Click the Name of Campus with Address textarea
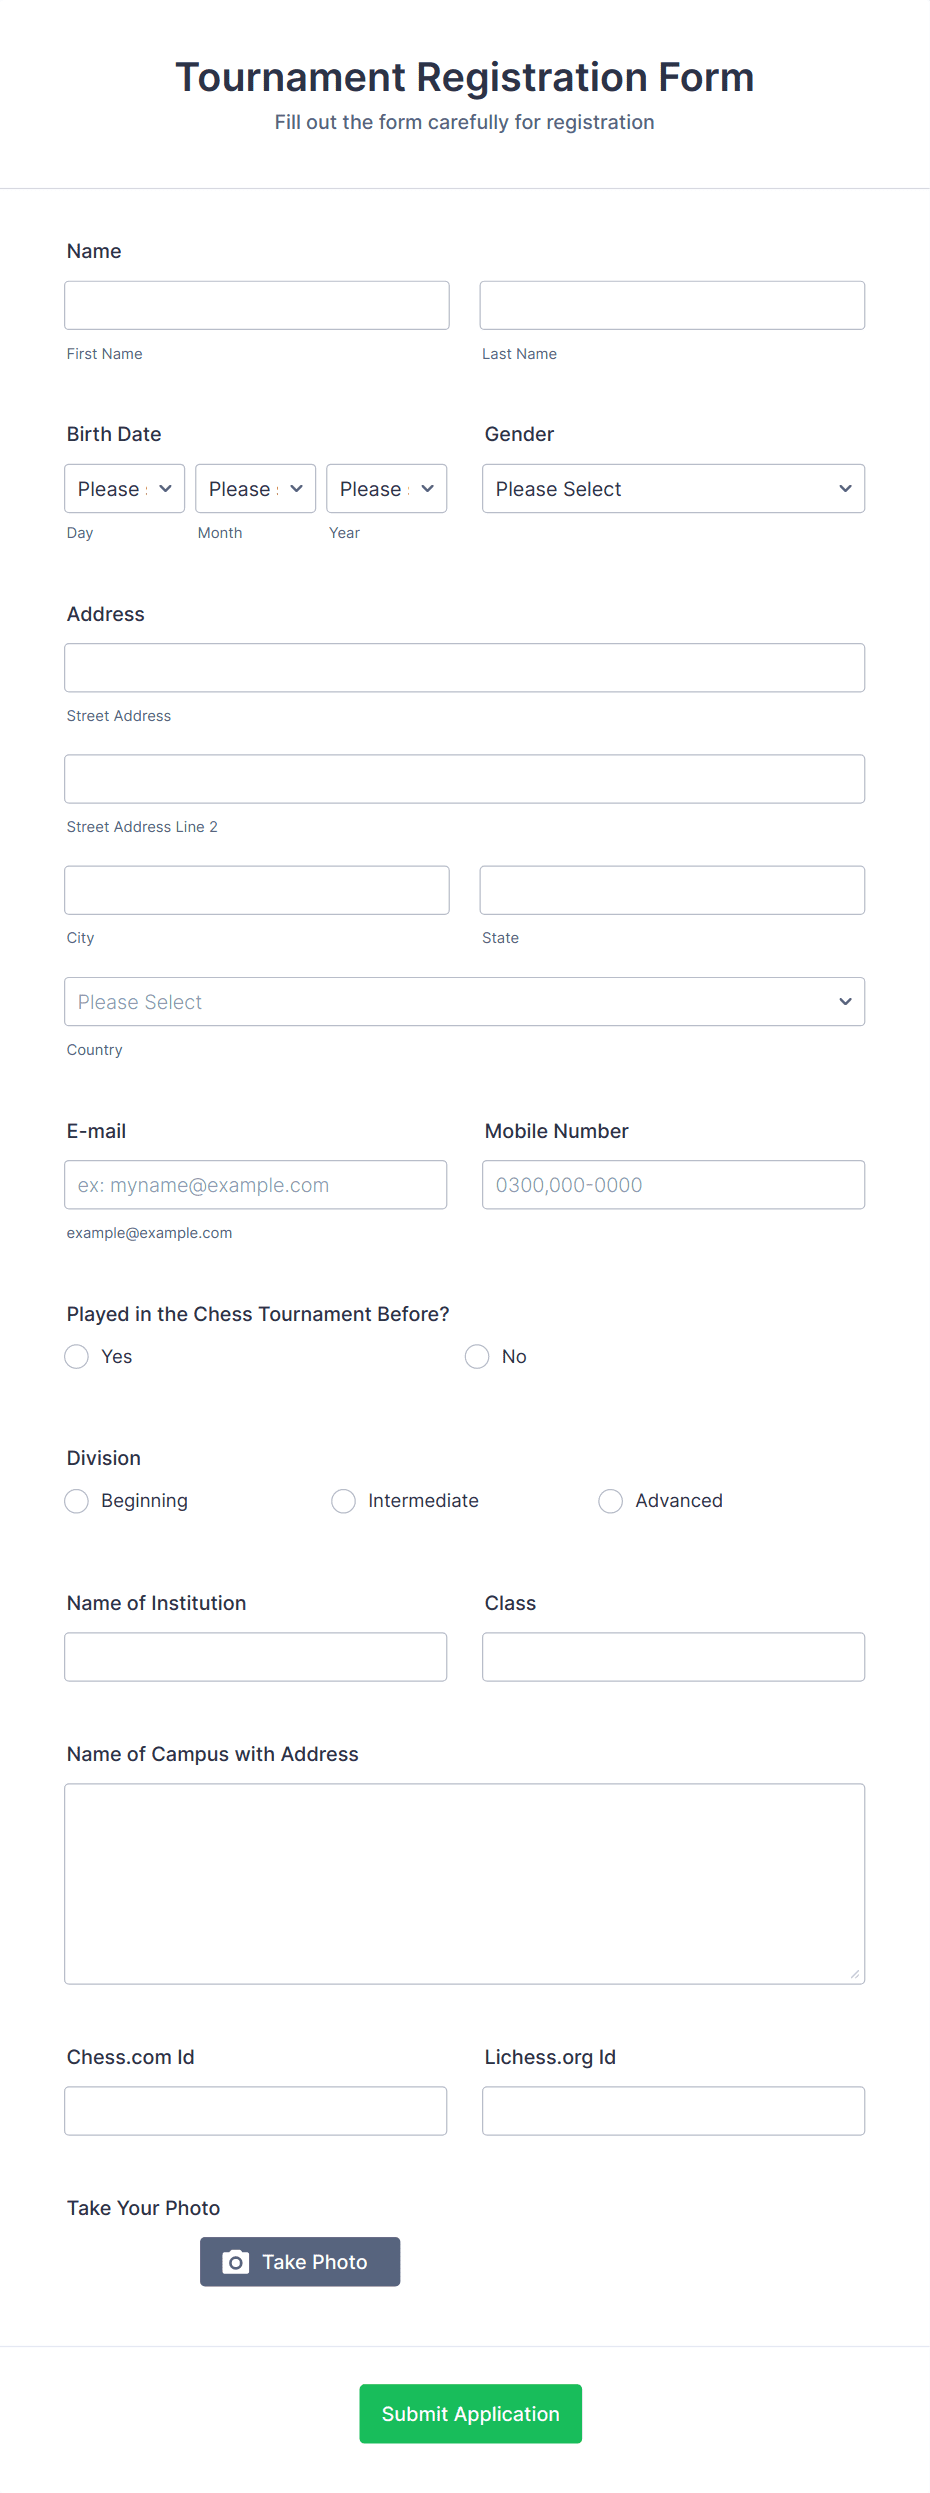 [x=464, y=1883]
